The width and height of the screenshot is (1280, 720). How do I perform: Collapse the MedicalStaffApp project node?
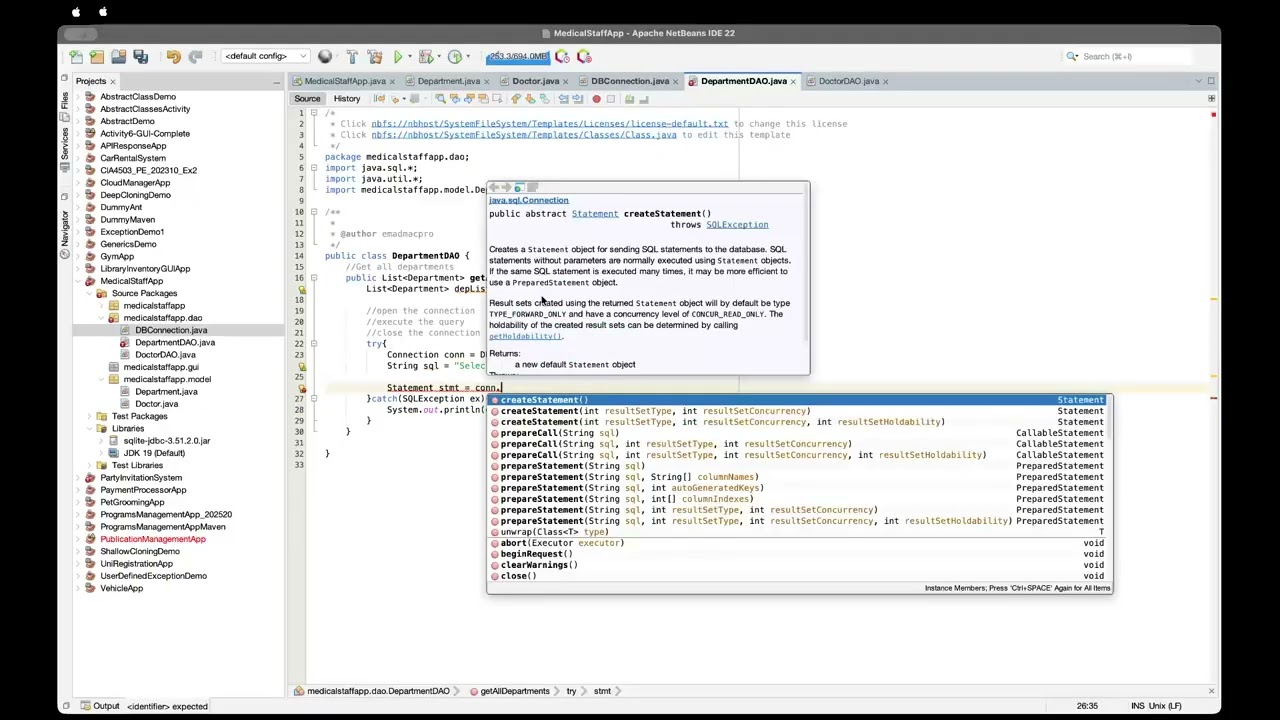pyautogui.click(x=79, y=281)
